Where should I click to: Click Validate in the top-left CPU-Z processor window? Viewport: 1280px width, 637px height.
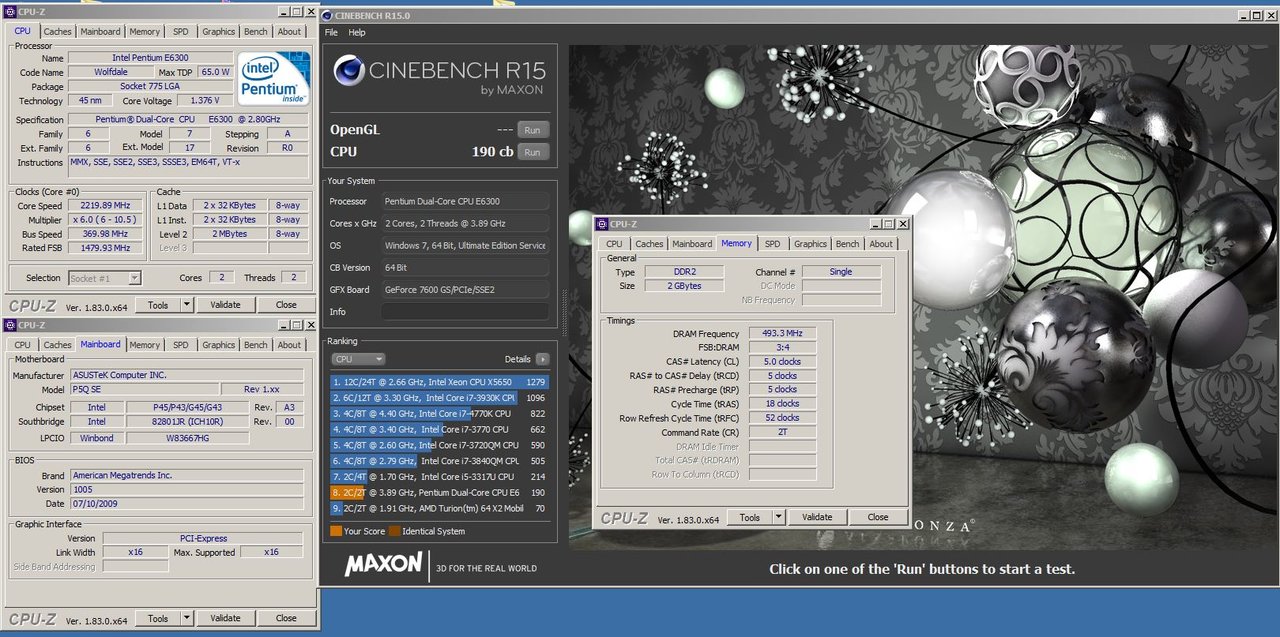point(225,305)
